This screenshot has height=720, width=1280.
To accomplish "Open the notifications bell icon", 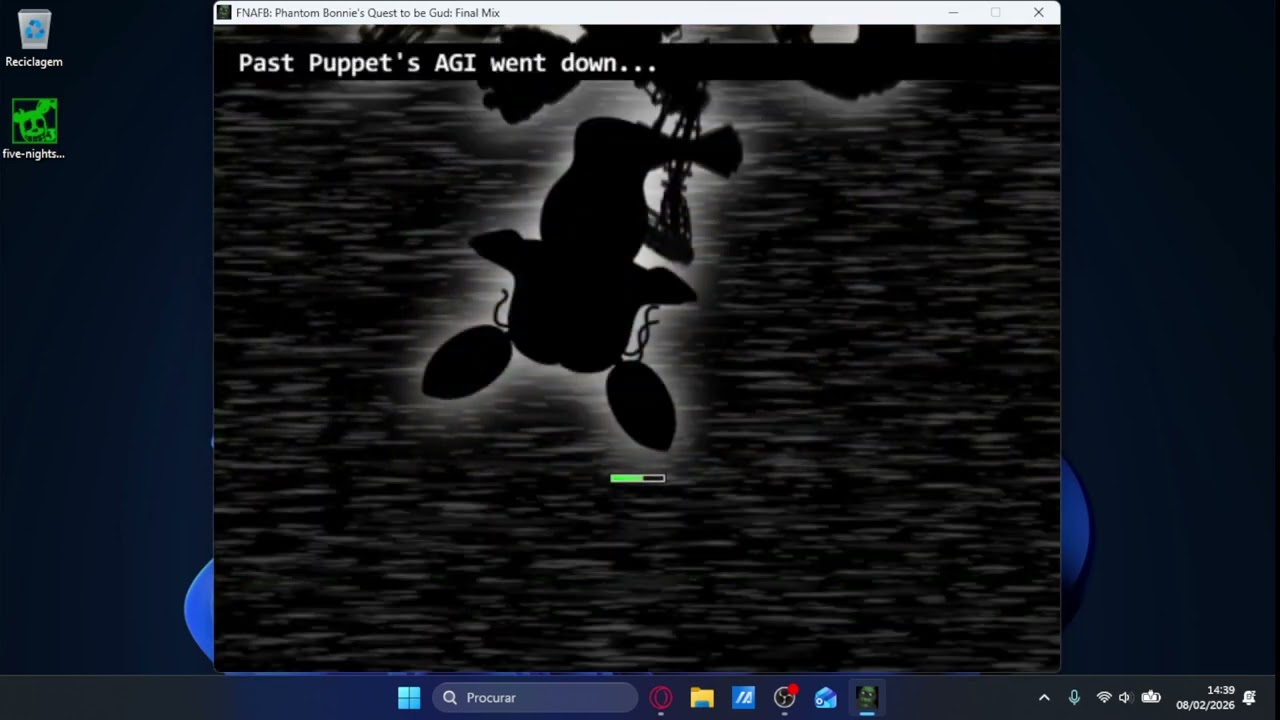I will point(1249,698).
